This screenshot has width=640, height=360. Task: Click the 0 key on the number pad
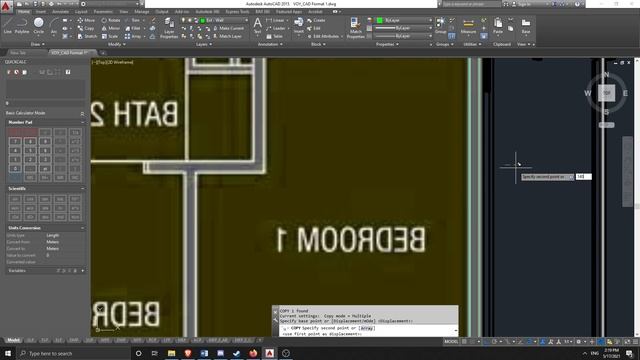tap(15, 169)
